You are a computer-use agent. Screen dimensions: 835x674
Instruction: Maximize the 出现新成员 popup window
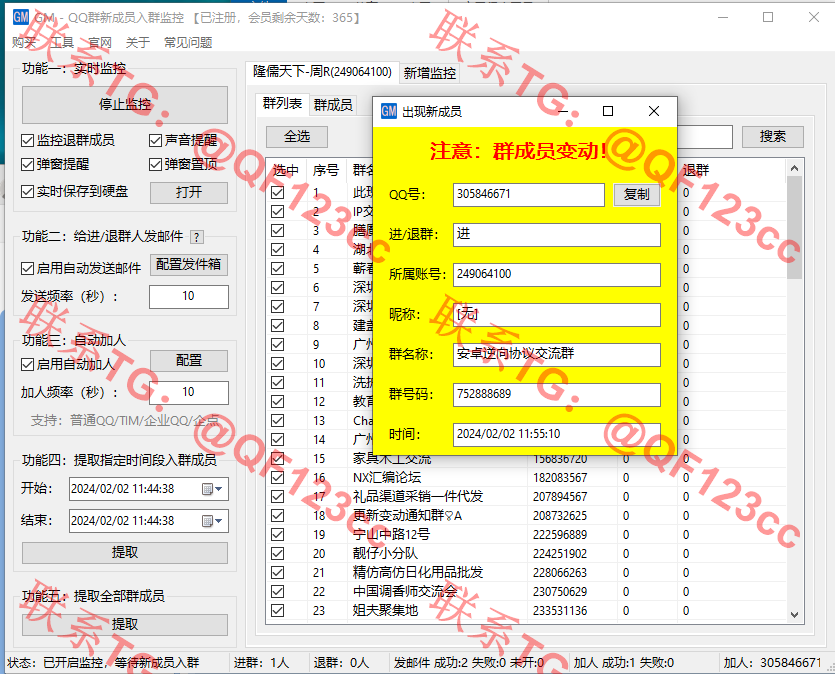[x=608, y=111]
